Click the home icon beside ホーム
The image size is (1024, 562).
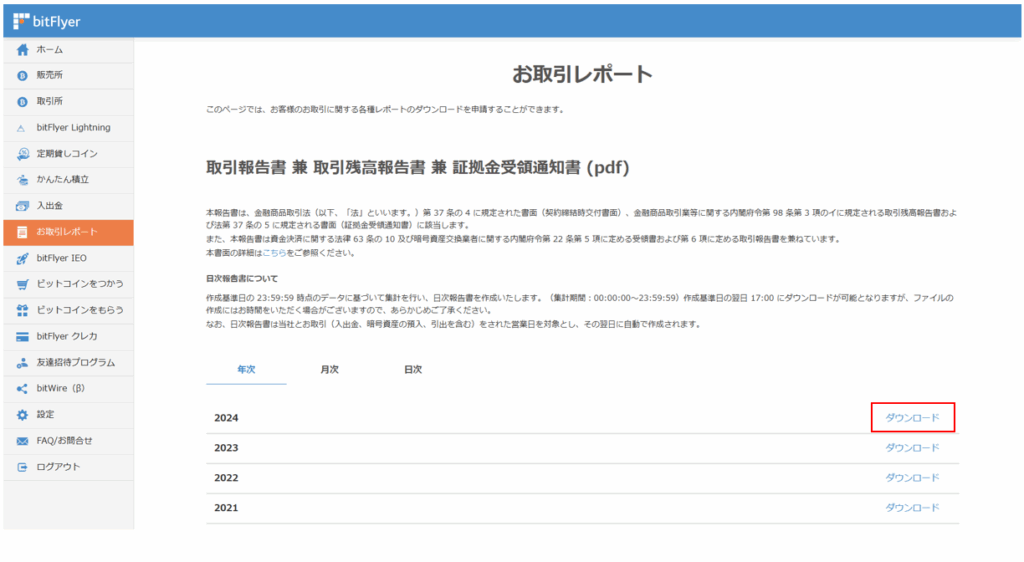pos(22,50)
